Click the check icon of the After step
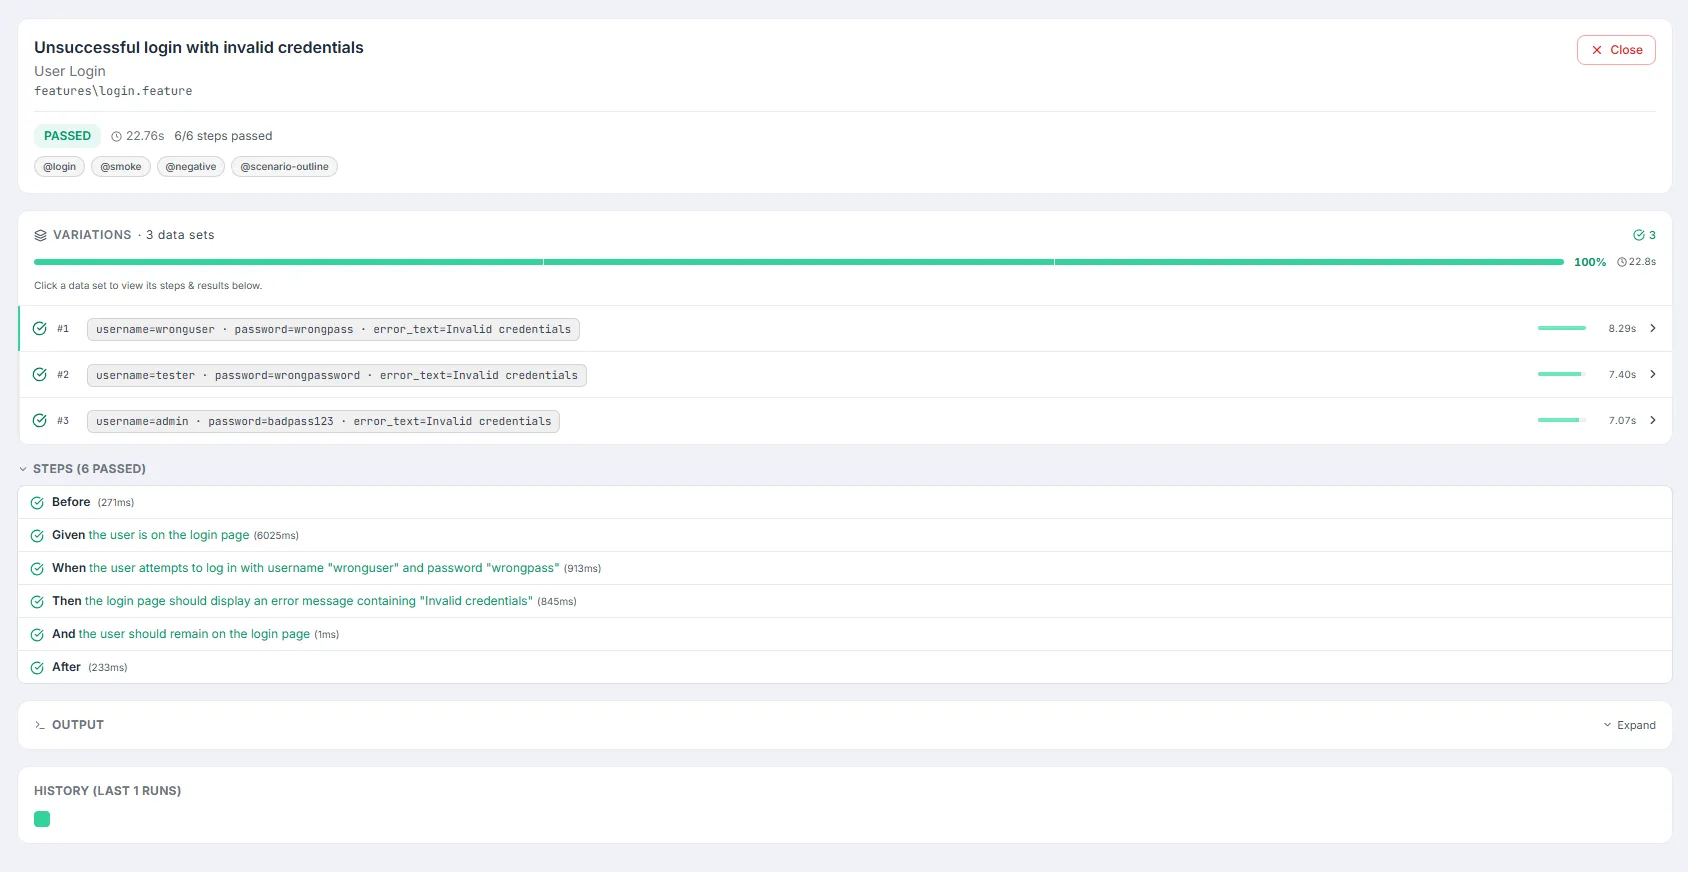1688x872 pixels. (x=37, y=668)
